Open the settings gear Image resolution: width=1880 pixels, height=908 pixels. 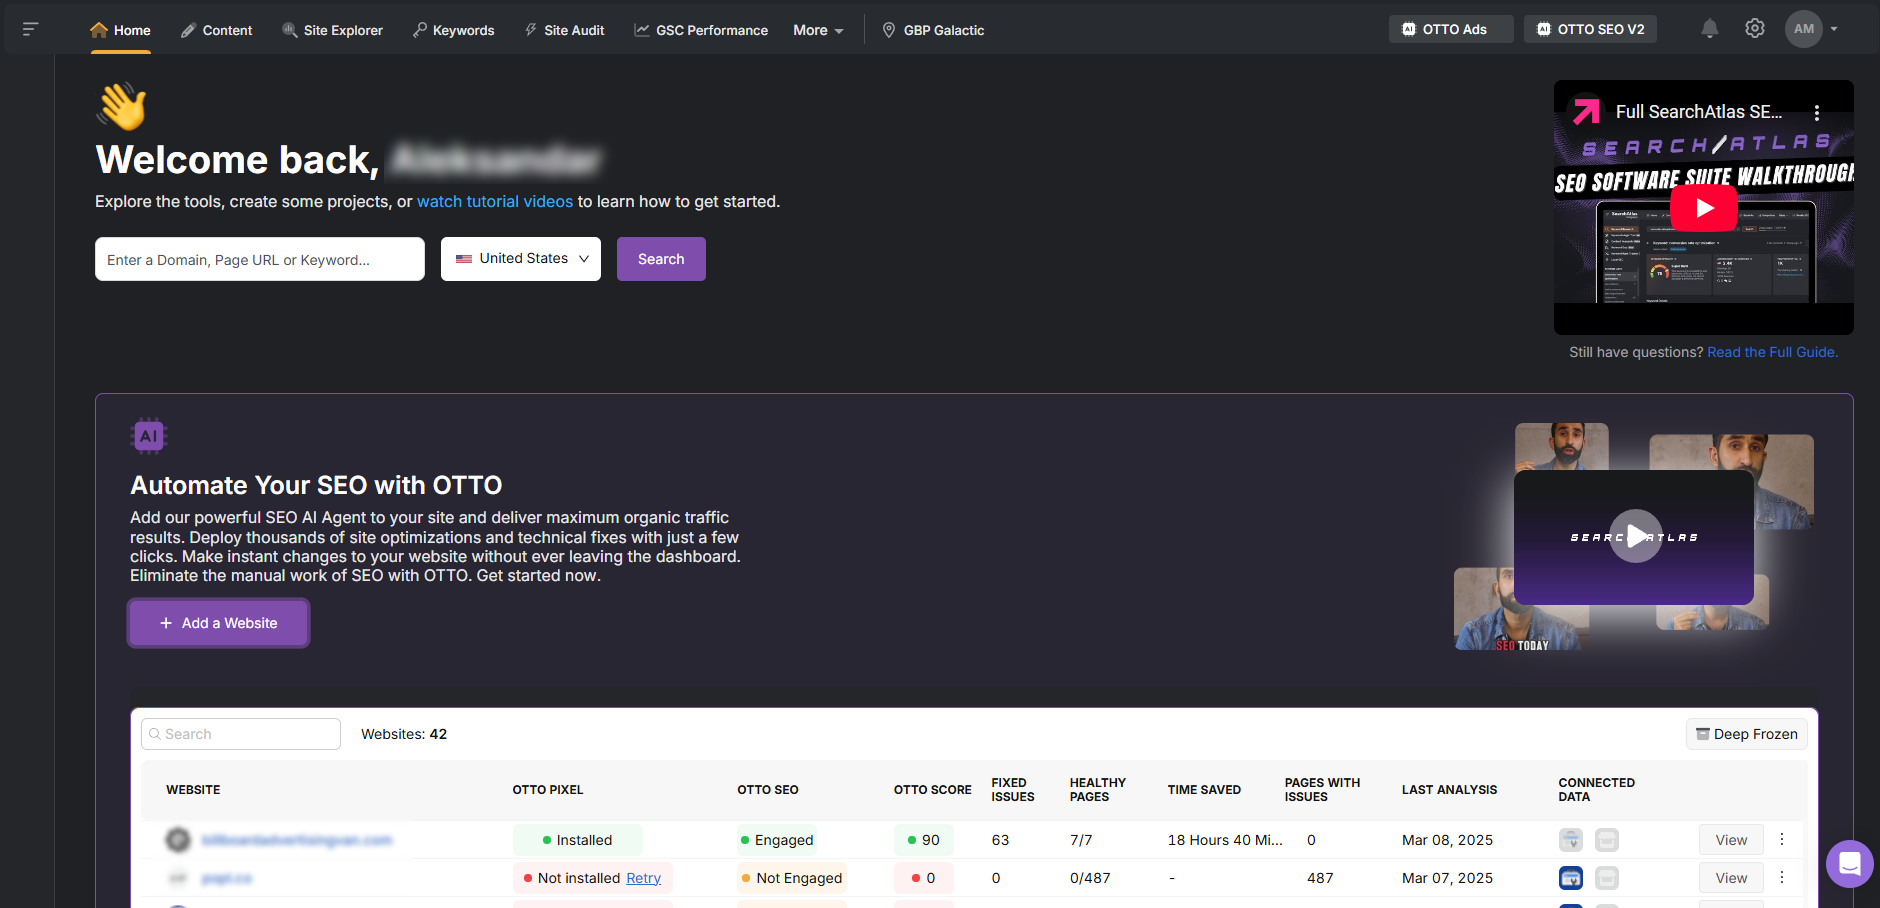click(1754, 28)
